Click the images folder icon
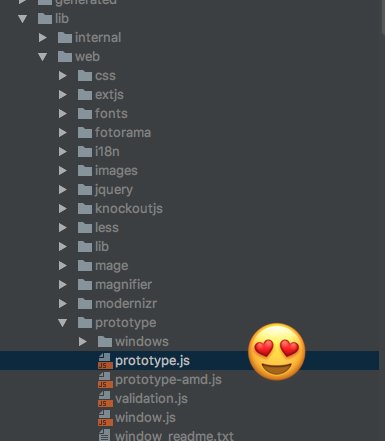 (x=85, y=170)
